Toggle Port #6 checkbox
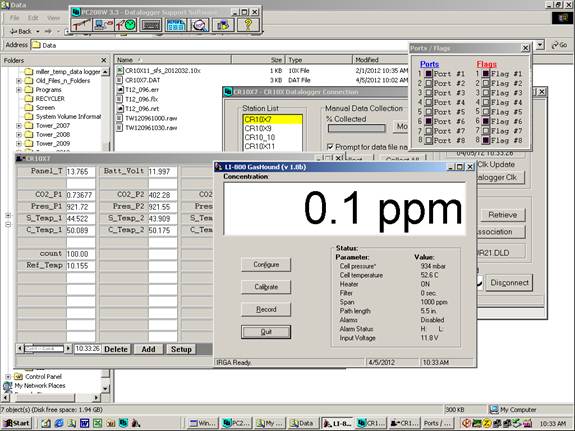This screenshot has width=575, height=431. [x=428, y=121]
